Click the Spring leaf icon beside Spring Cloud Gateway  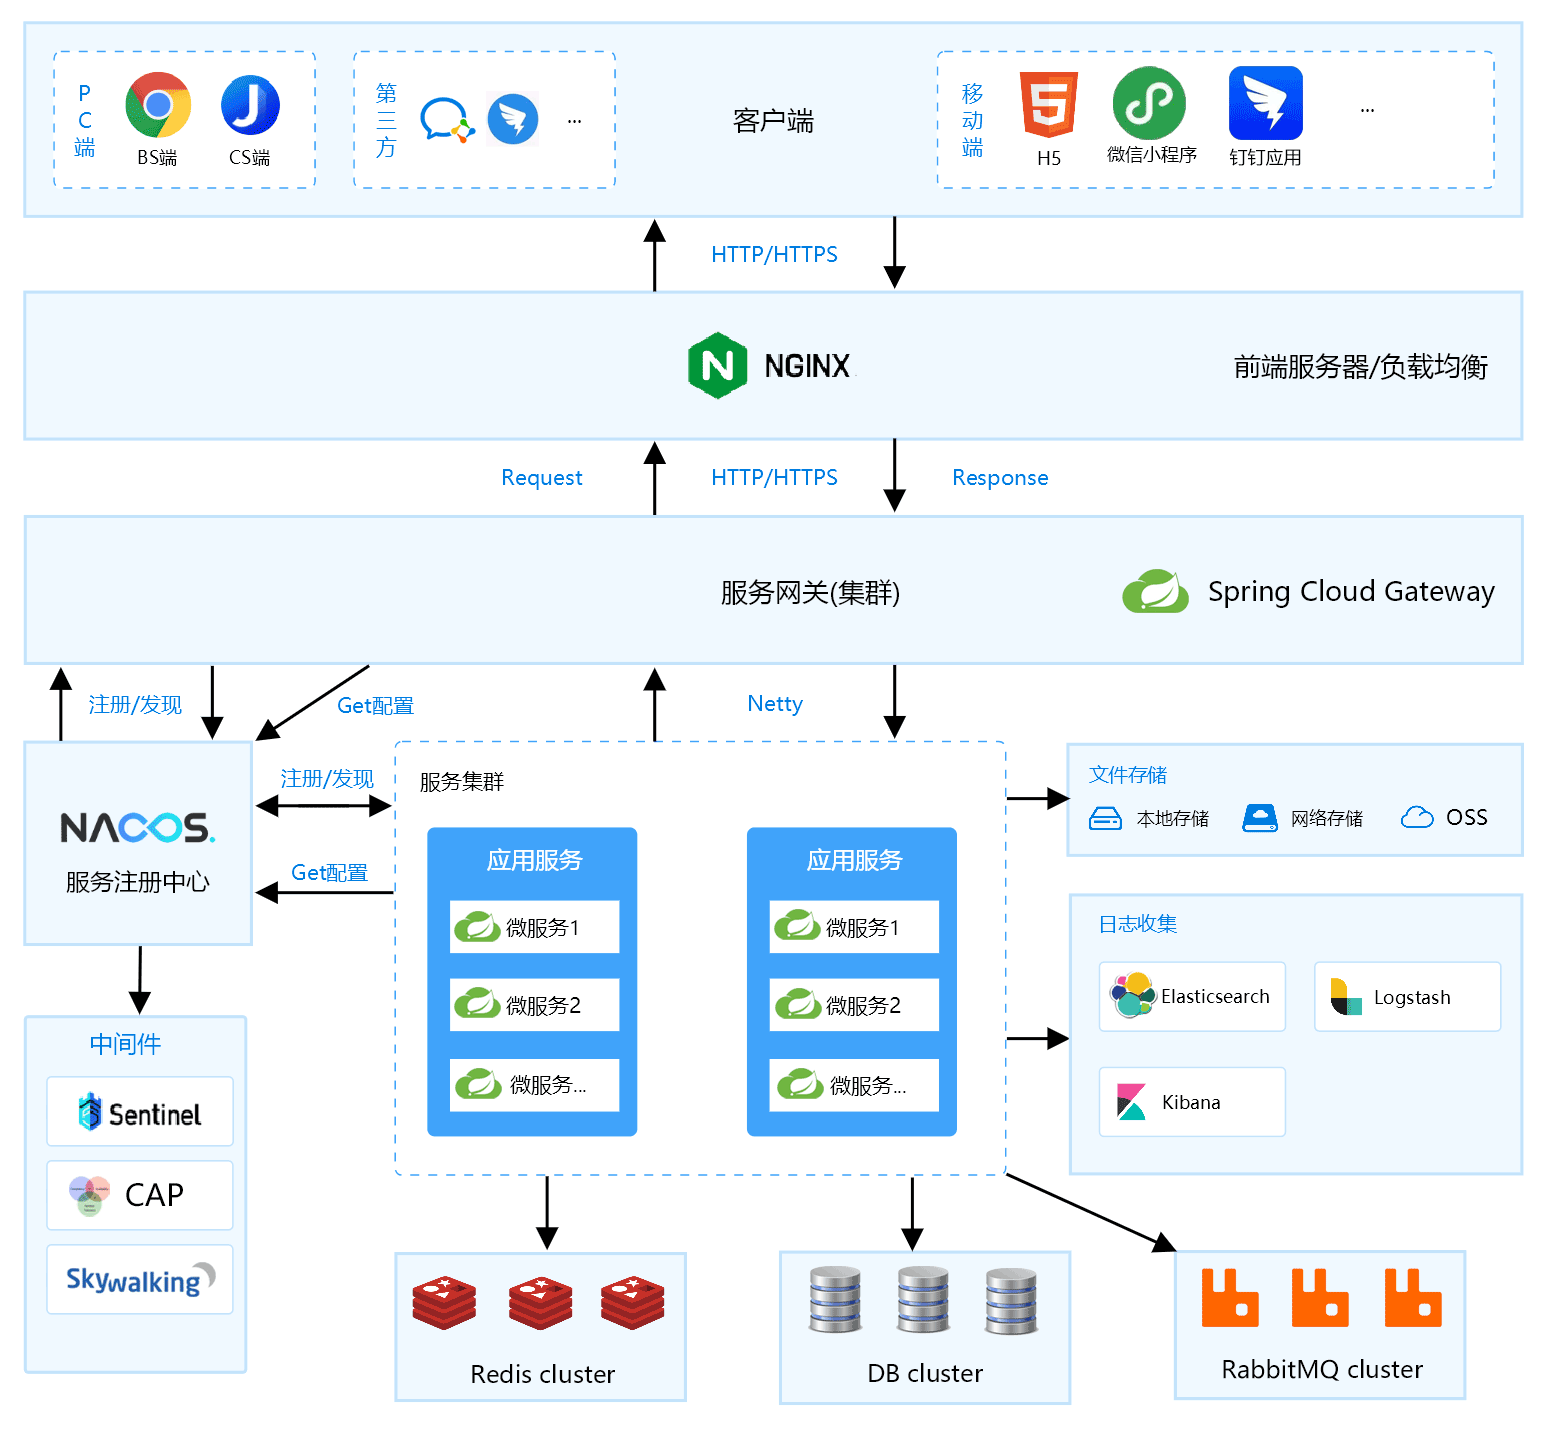pos(1156,591)
